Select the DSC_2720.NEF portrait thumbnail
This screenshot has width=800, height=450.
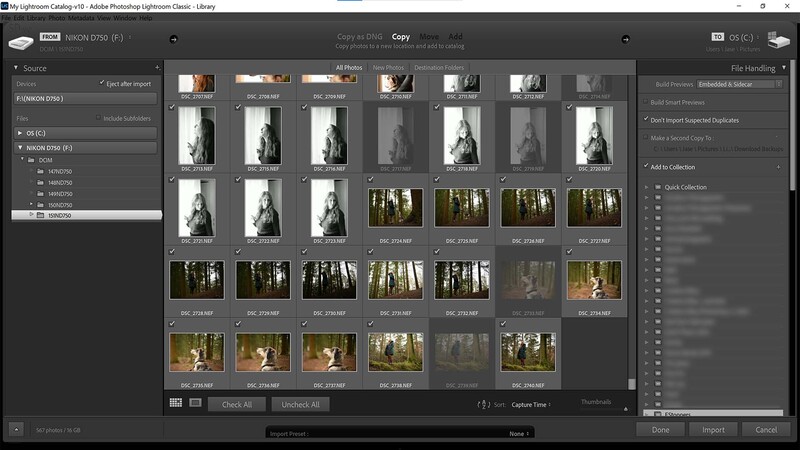[594, 135]
